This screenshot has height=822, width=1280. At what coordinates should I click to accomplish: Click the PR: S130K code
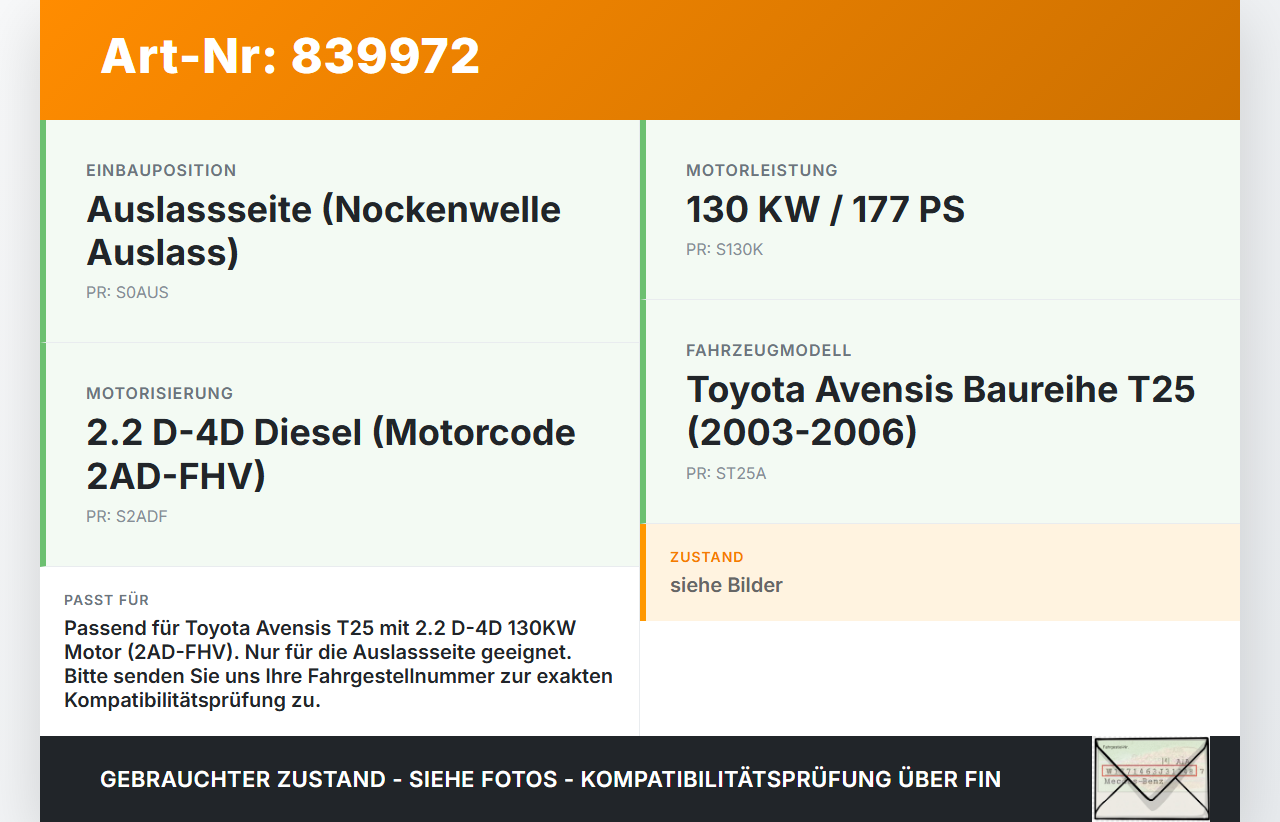724,250
